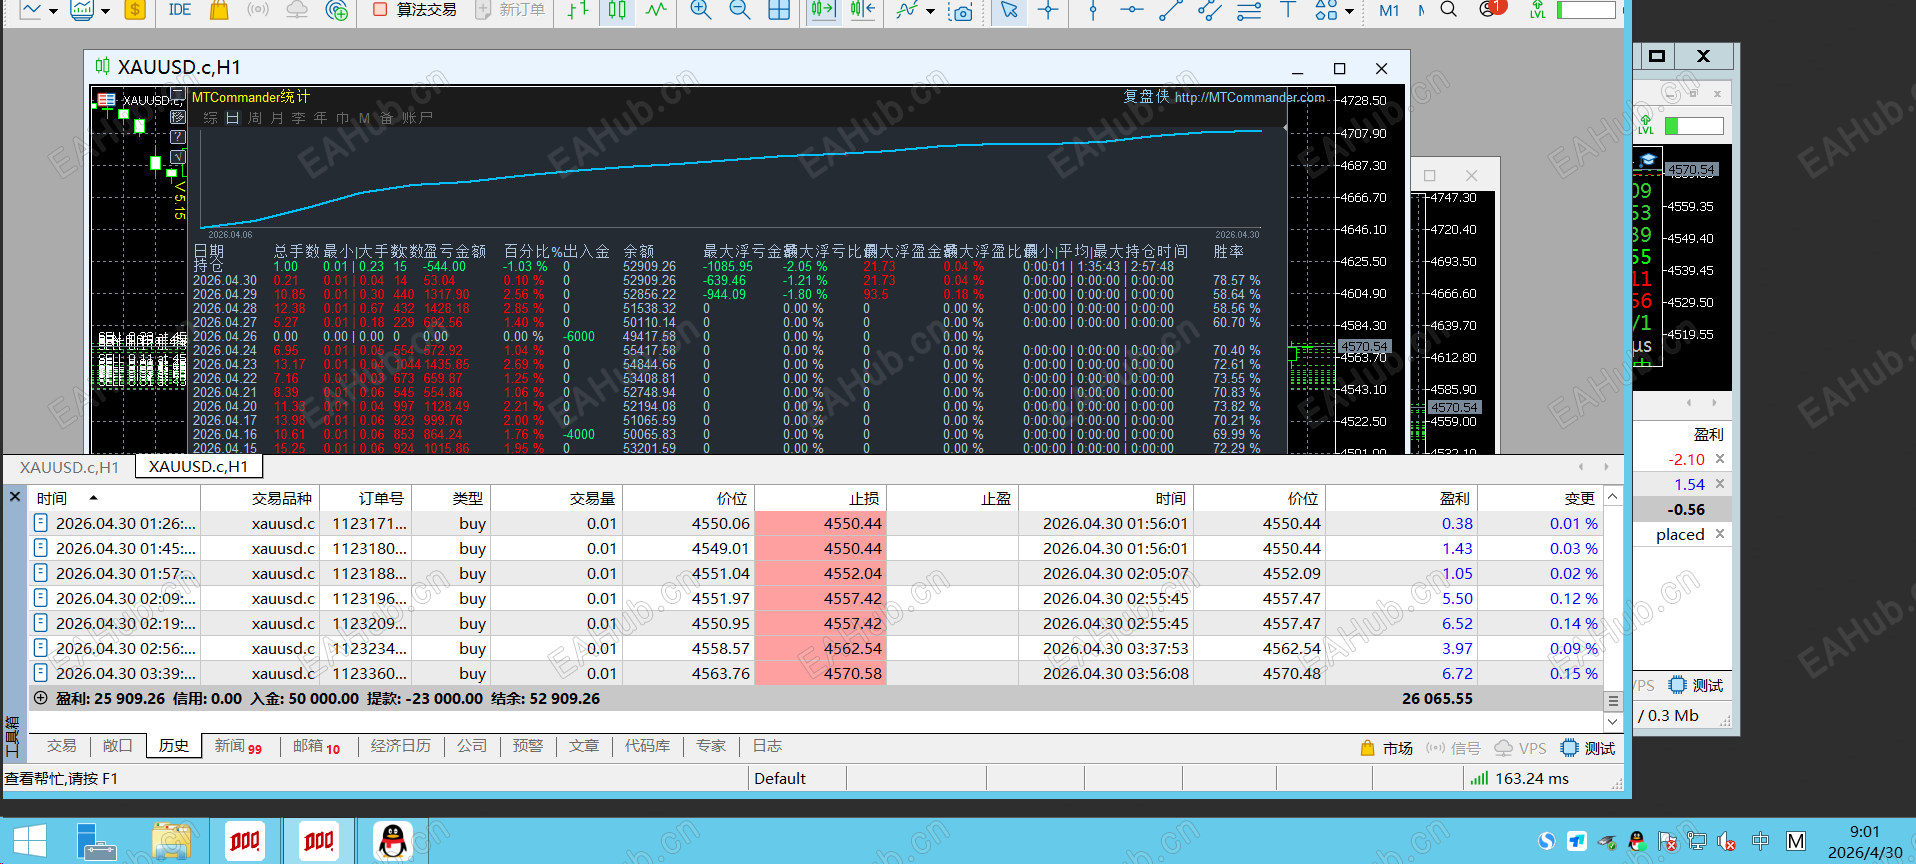The width and height of the screenshot is (1916, 864).
Task: Expand the indicators list dropdown arrow
Action: coord(931,12)
